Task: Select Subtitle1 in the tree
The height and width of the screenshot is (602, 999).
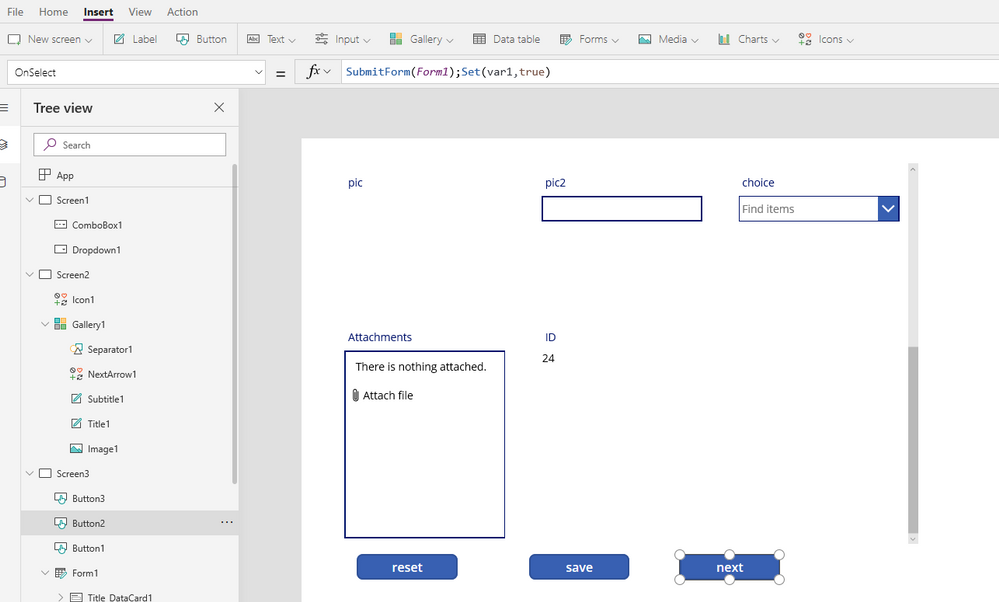Action: pyautogui.click(x=106, y=399)
